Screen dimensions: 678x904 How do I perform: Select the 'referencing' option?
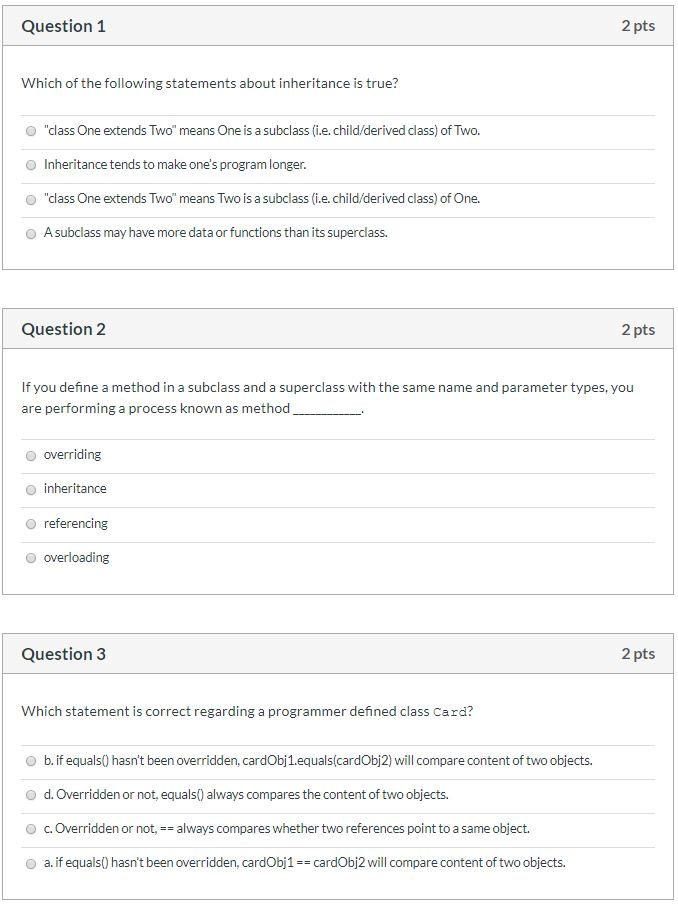click(x=30, y=523)
